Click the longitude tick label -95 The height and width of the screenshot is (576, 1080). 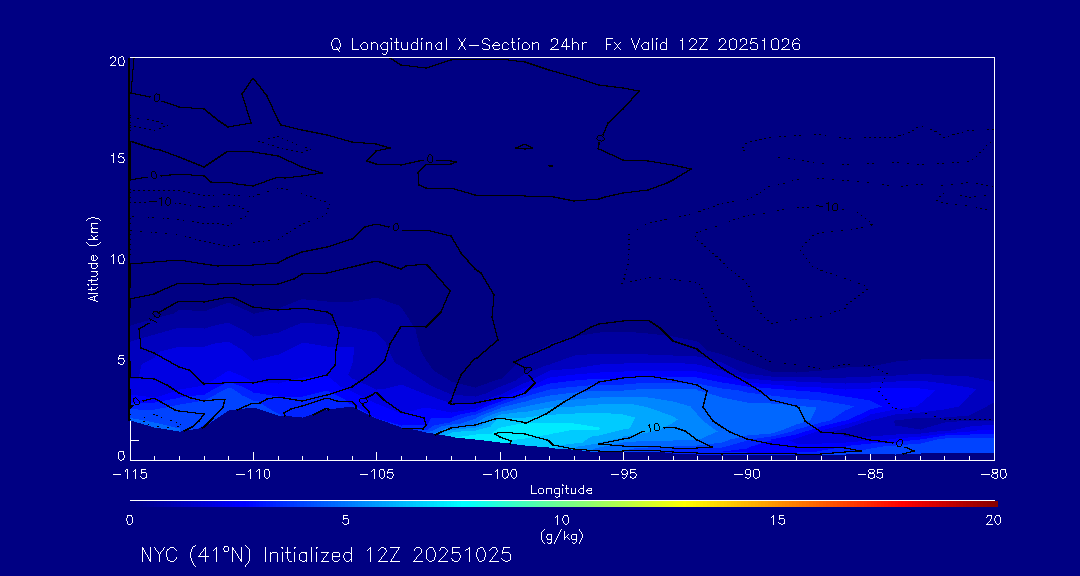click(x=623, y=474)
